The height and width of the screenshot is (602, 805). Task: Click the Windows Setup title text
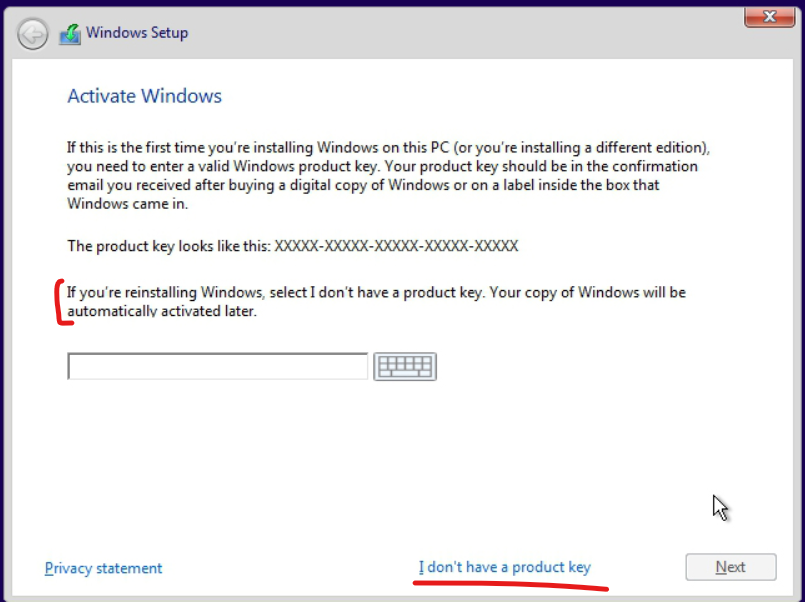pyautogui.click(x=137, y=33)
